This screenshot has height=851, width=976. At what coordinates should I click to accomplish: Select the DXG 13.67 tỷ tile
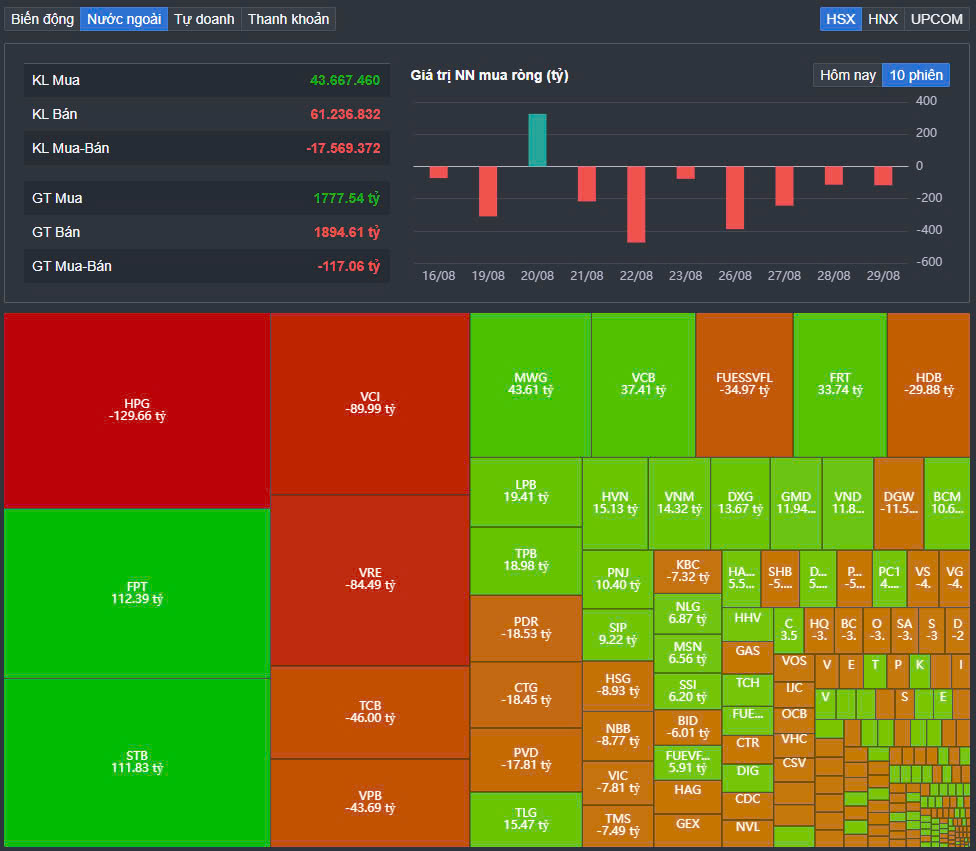click(740, 503)
